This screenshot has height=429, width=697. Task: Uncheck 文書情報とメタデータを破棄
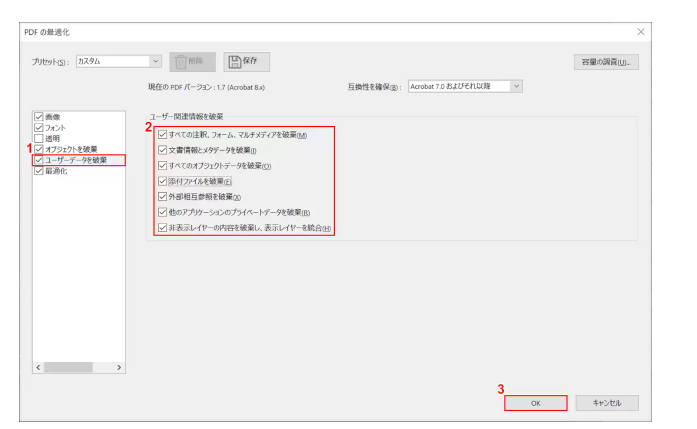coord(163,150)
